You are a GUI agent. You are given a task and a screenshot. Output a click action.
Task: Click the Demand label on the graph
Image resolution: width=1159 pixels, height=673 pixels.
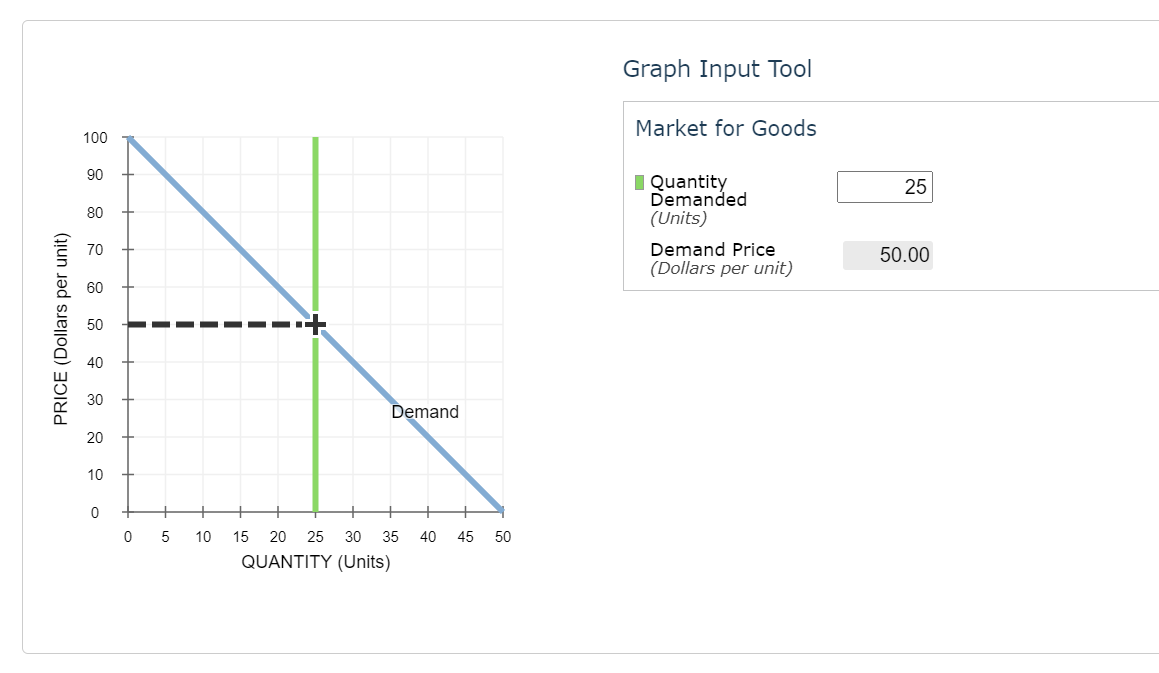click(424, 411)
